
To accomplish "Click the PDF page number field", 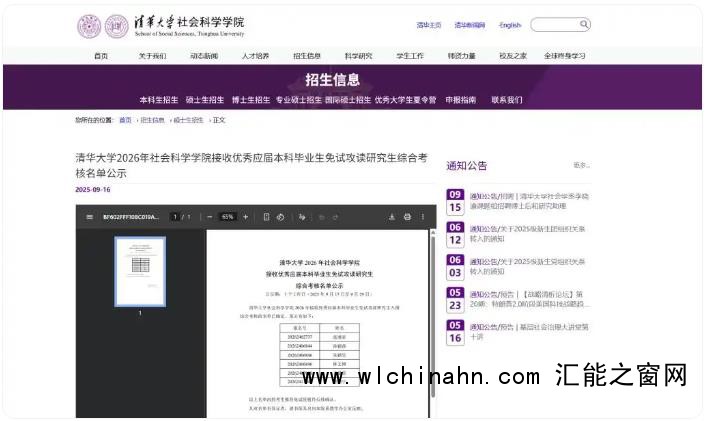I will tap(175, 217).
